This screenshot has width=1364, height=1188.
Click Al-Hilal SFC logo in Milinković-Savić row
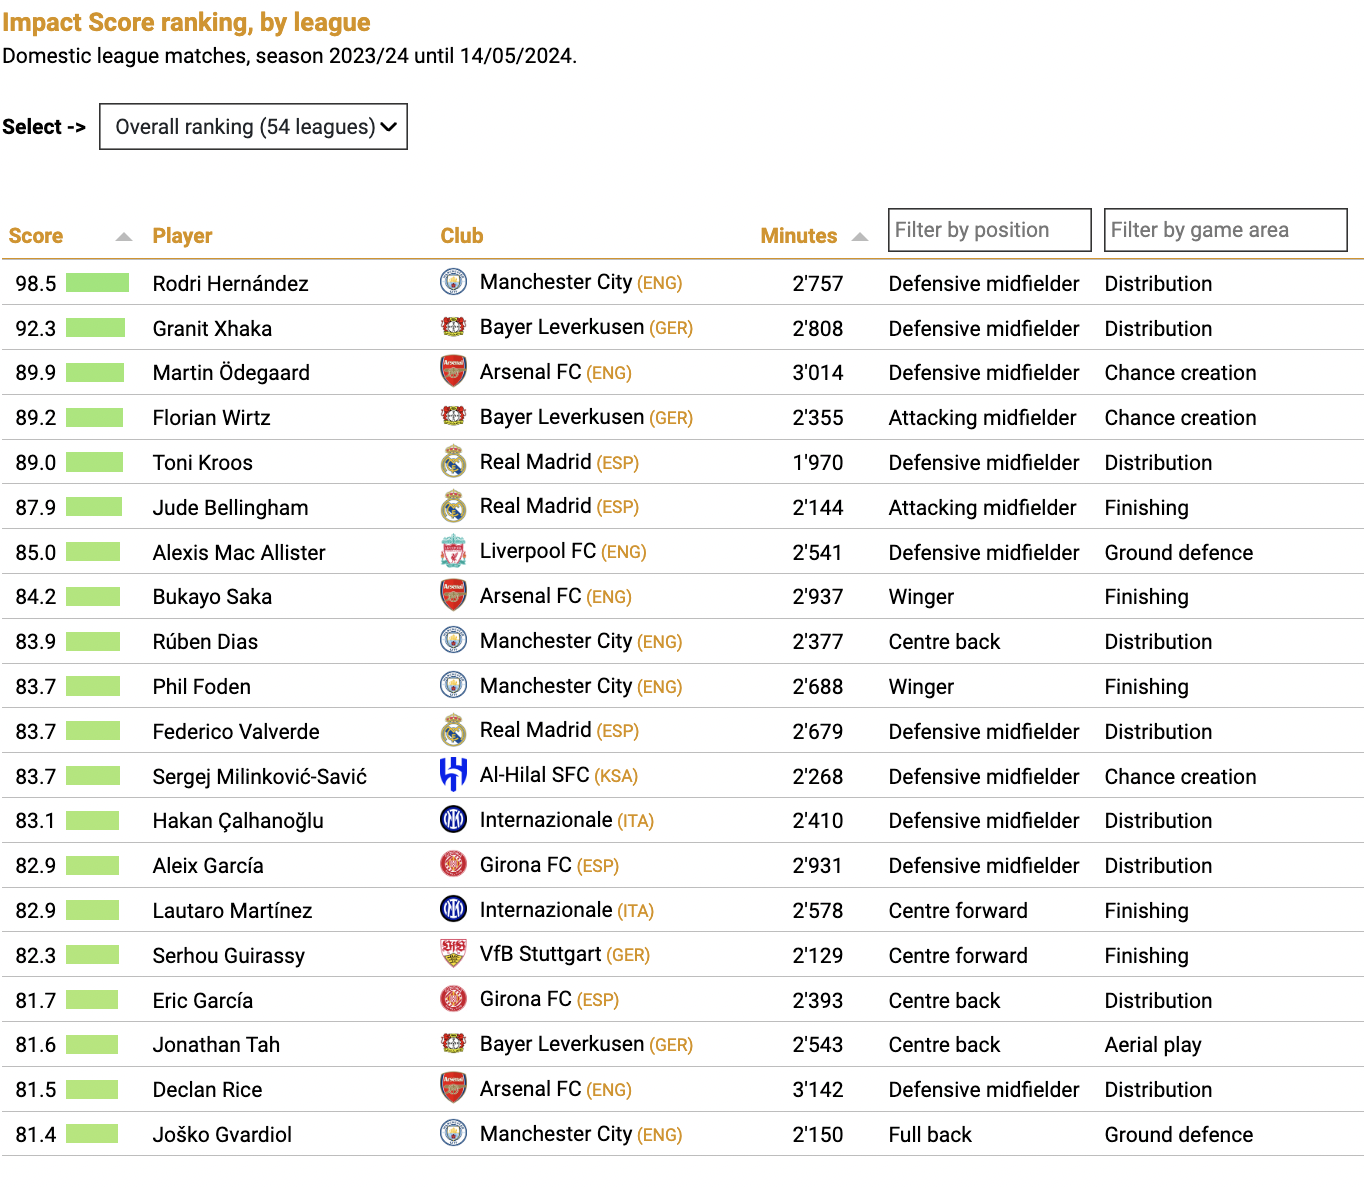[454, 775]
